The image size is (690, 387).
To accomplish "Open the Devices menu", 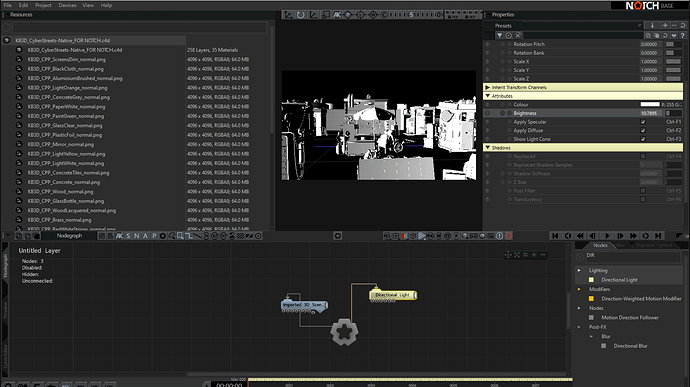I will (x=67, y=5).
